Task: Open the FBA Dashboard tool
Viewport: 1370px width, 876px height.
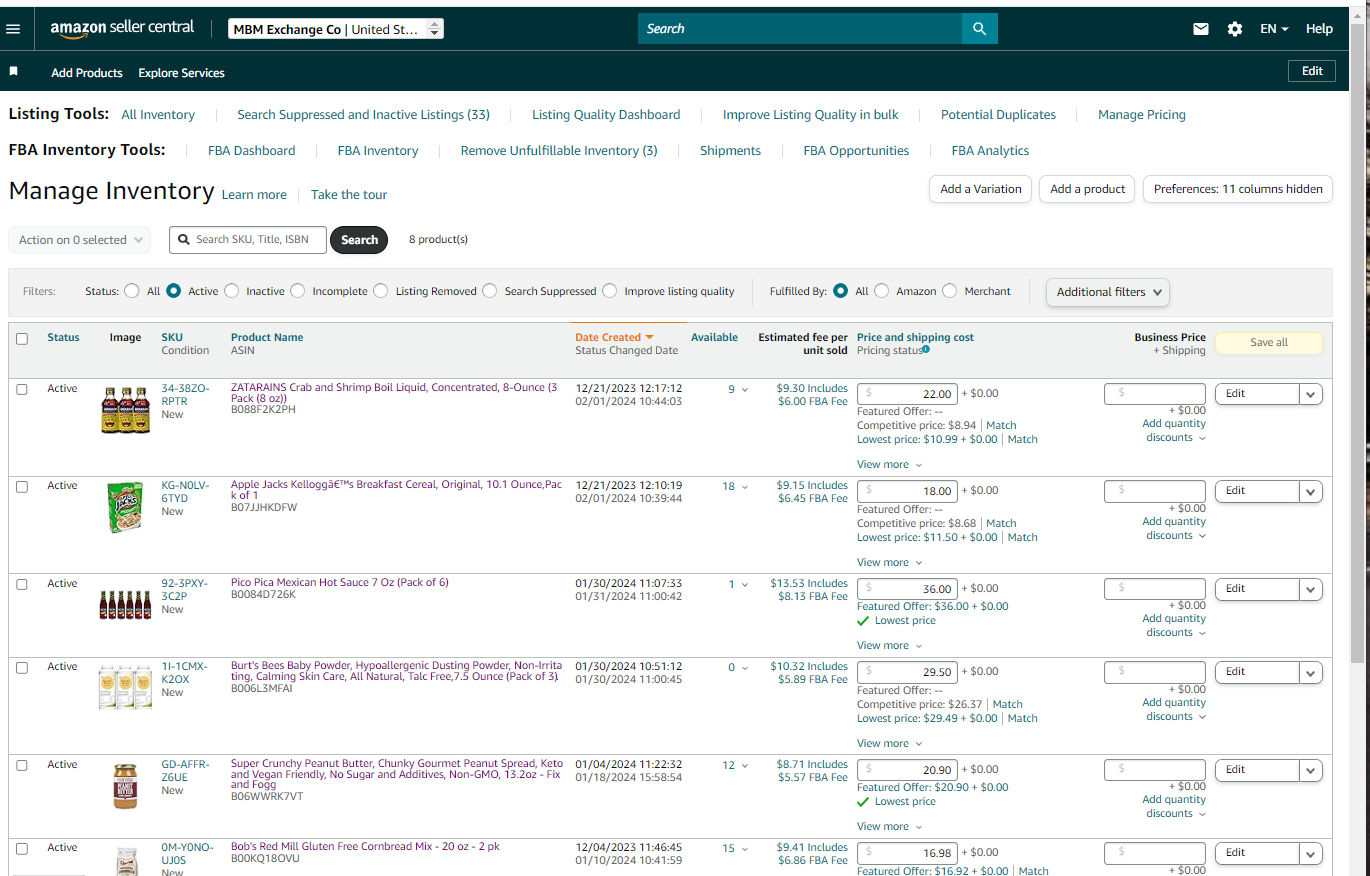Action: (252, 151)
